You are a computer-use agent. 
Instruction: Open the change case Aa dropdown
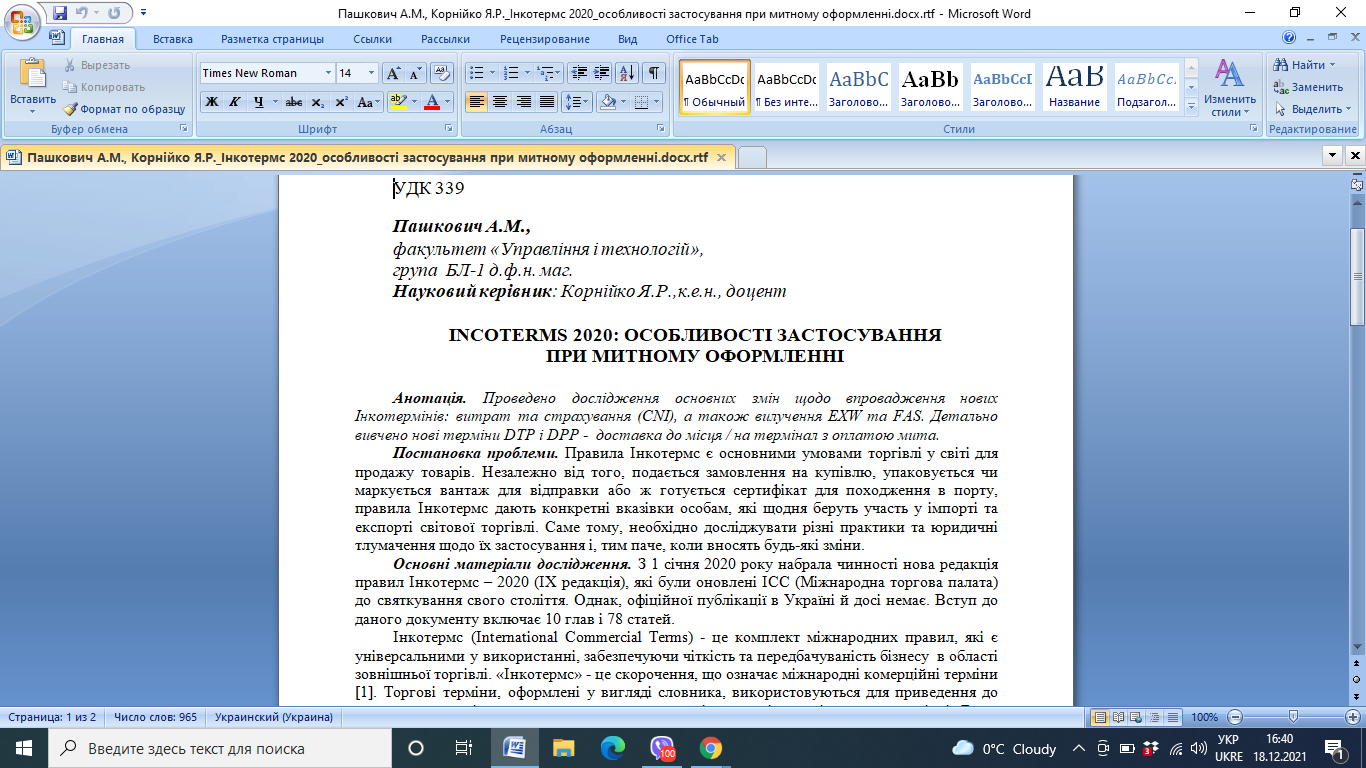click(367, 102)
